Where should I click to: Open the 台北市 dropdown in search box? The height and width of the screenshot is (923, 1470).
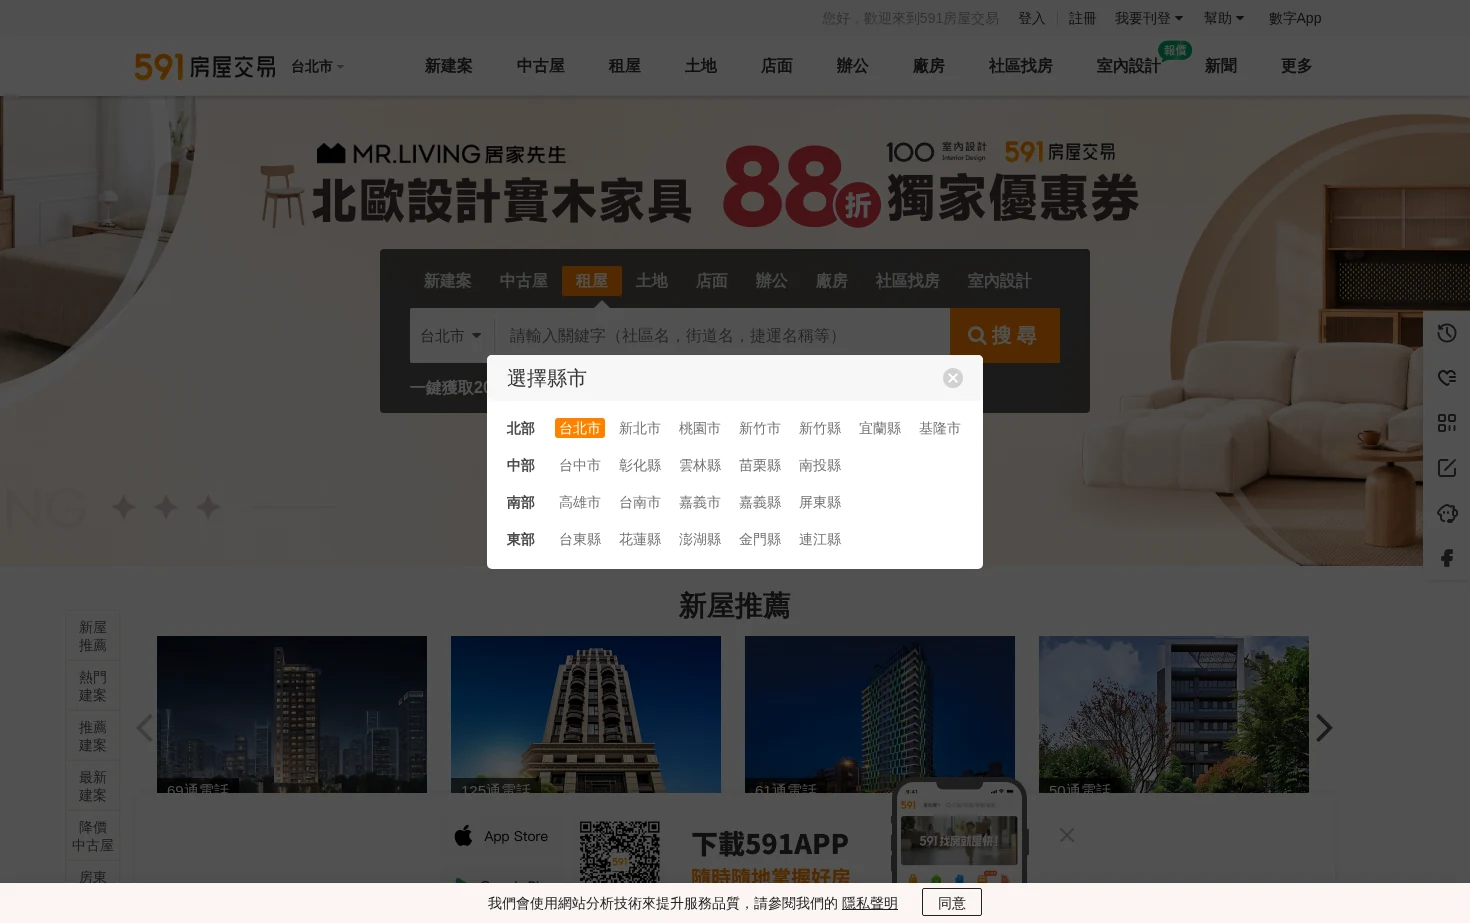451,336
